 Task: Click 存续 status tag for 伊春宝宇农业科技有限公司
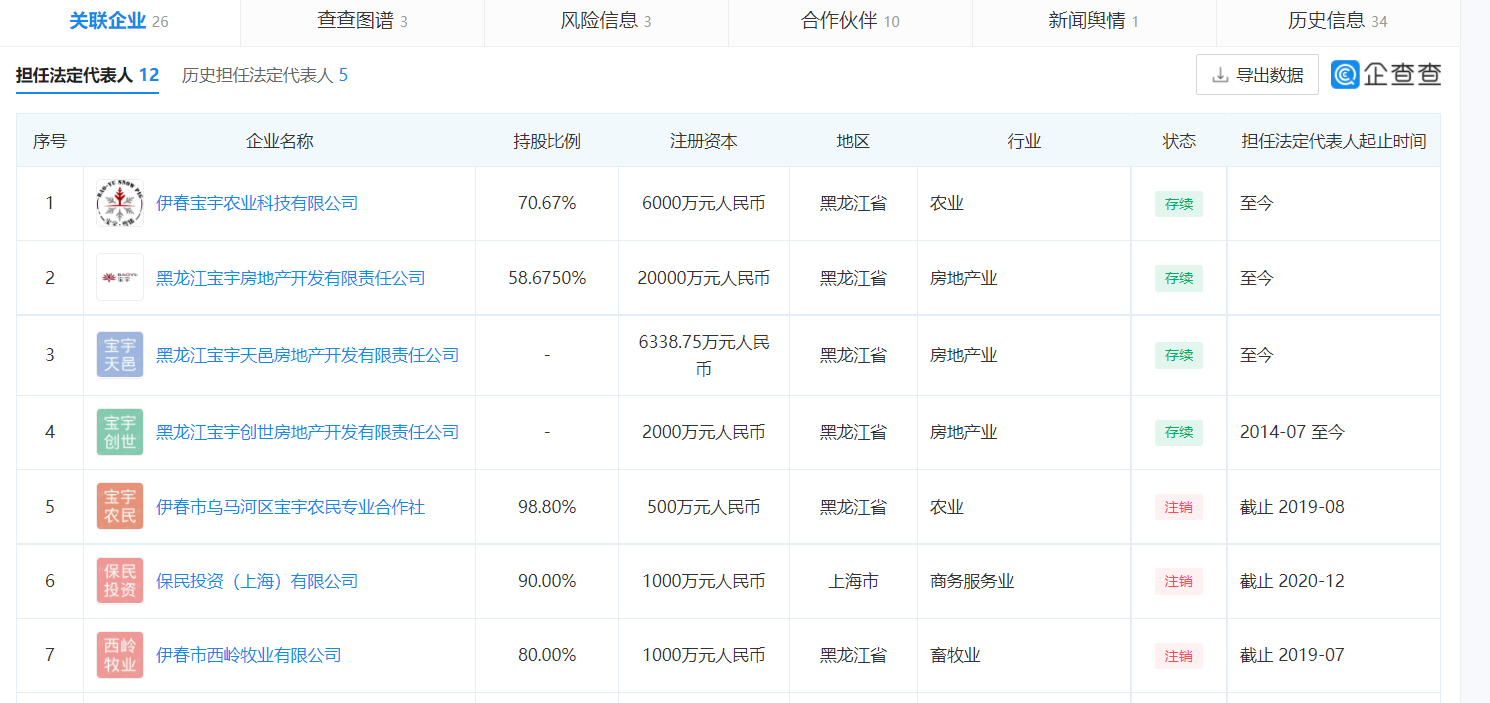1179,204
